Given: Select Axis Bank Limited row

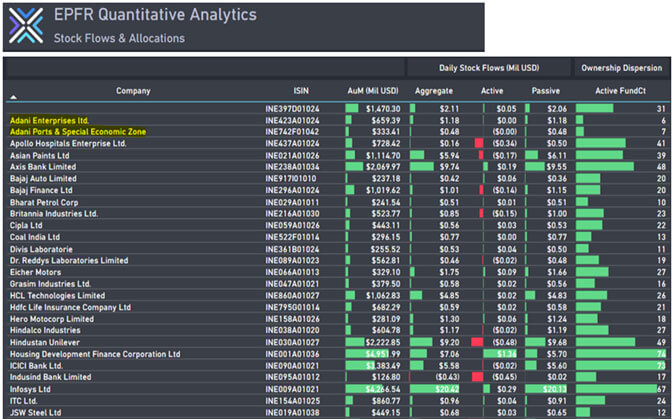Looking at the screenshot, I should pyautogui.click(x=338, y=167).
